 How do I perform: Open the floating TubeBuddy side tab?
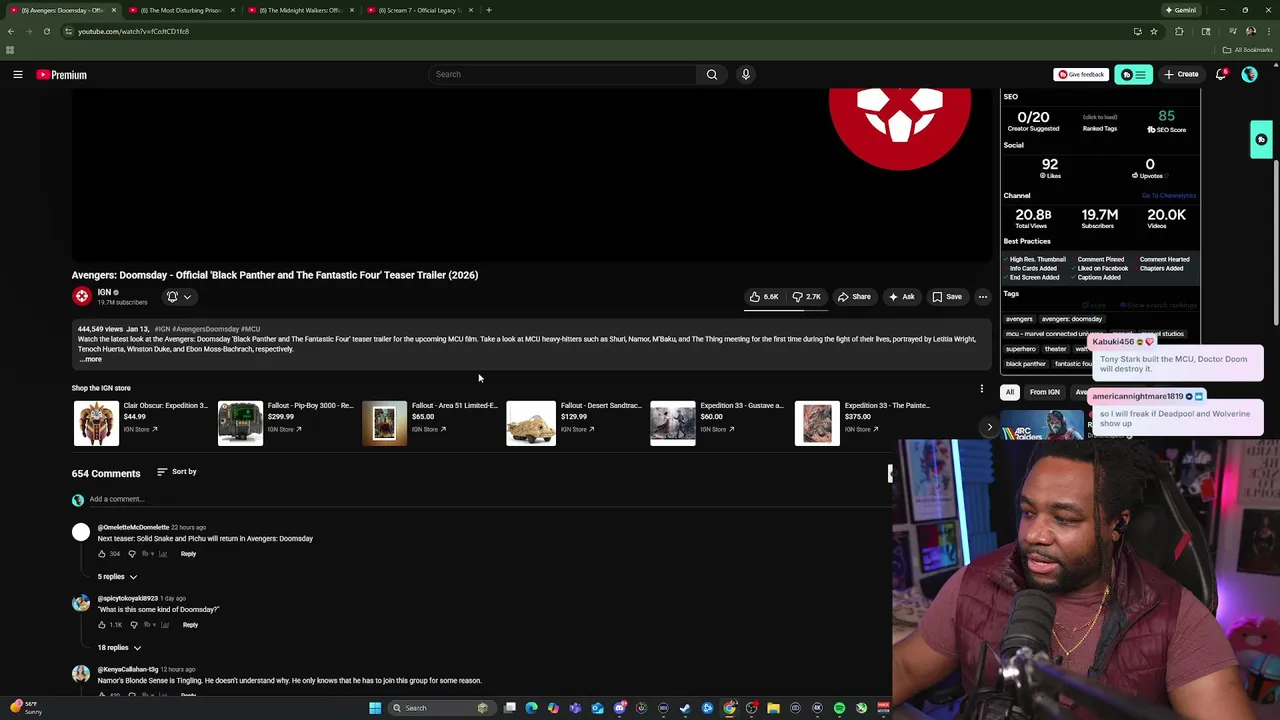click(1261, 140)
